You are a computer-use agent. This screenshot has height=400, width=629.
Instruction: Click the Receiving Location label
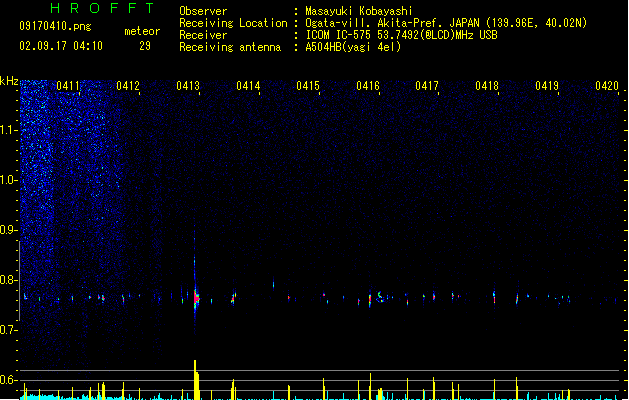point(233,23)
